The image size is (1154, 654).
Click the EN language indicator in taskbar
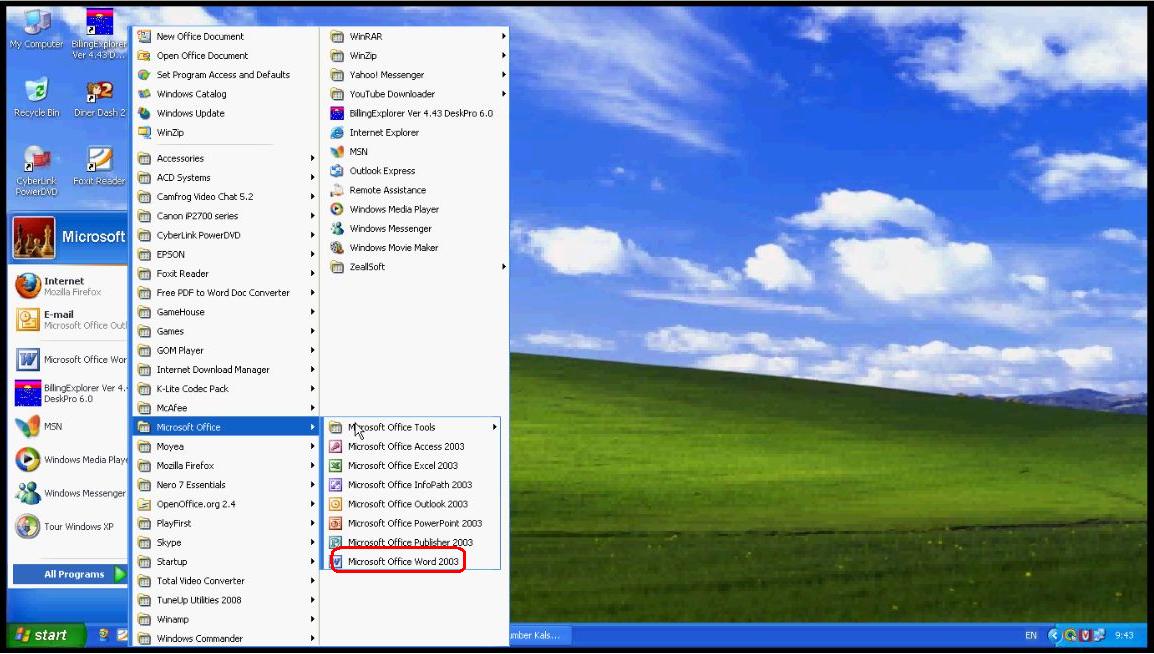tap(1031, 635)
